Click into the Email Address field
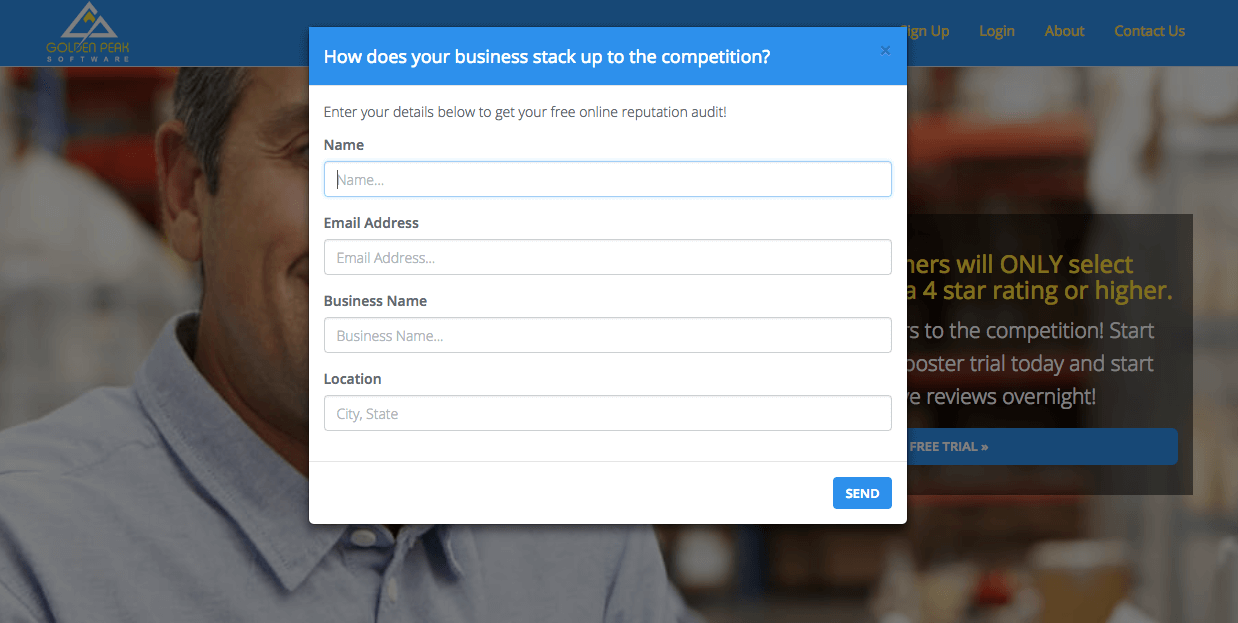This screenshot has height=623, width=1238. coord(607,257)
